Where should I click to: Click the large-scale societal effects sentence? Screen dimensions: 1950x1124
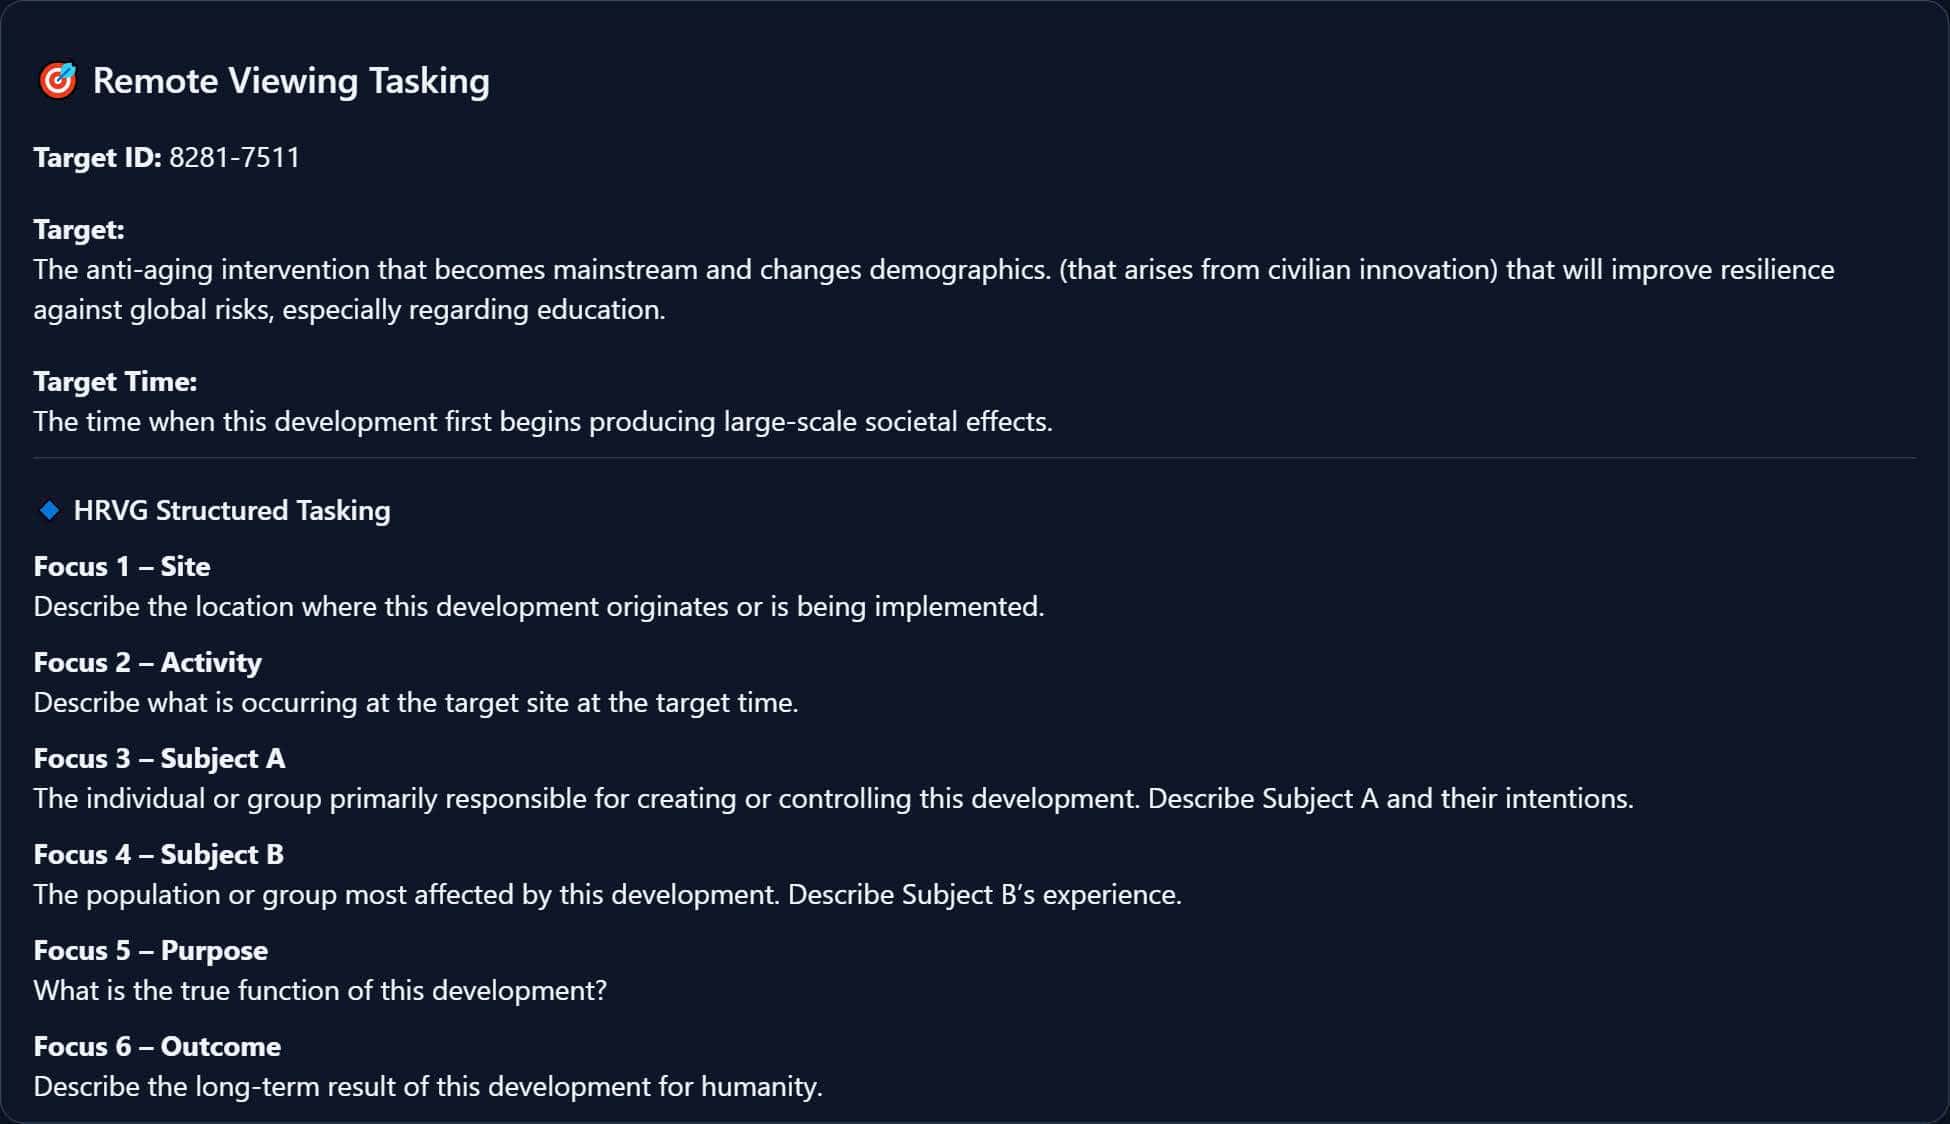pos(543,422)
